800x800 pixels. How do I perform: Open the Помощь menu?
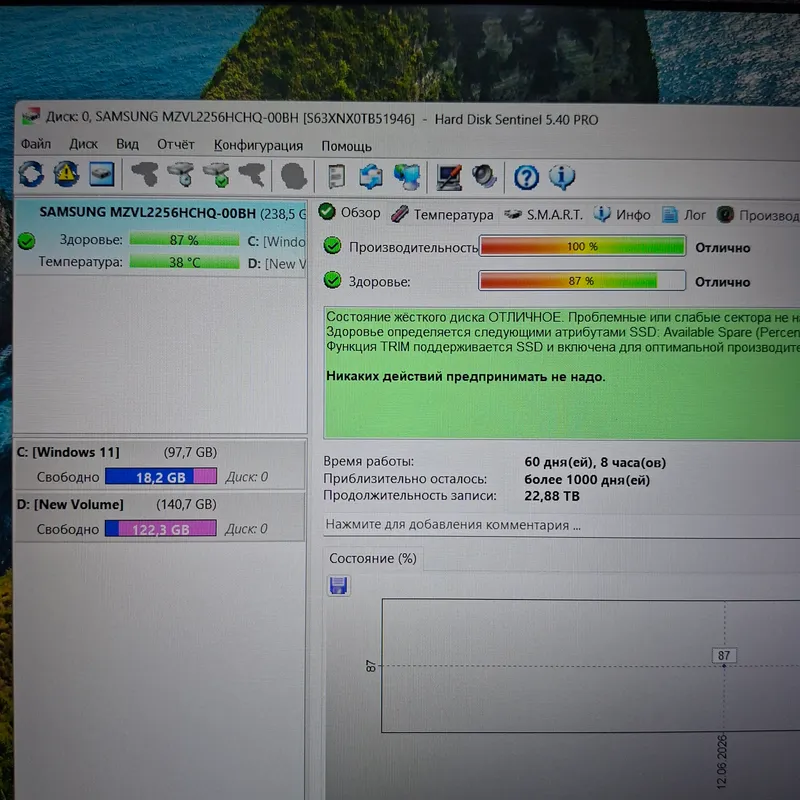[346, 146]
